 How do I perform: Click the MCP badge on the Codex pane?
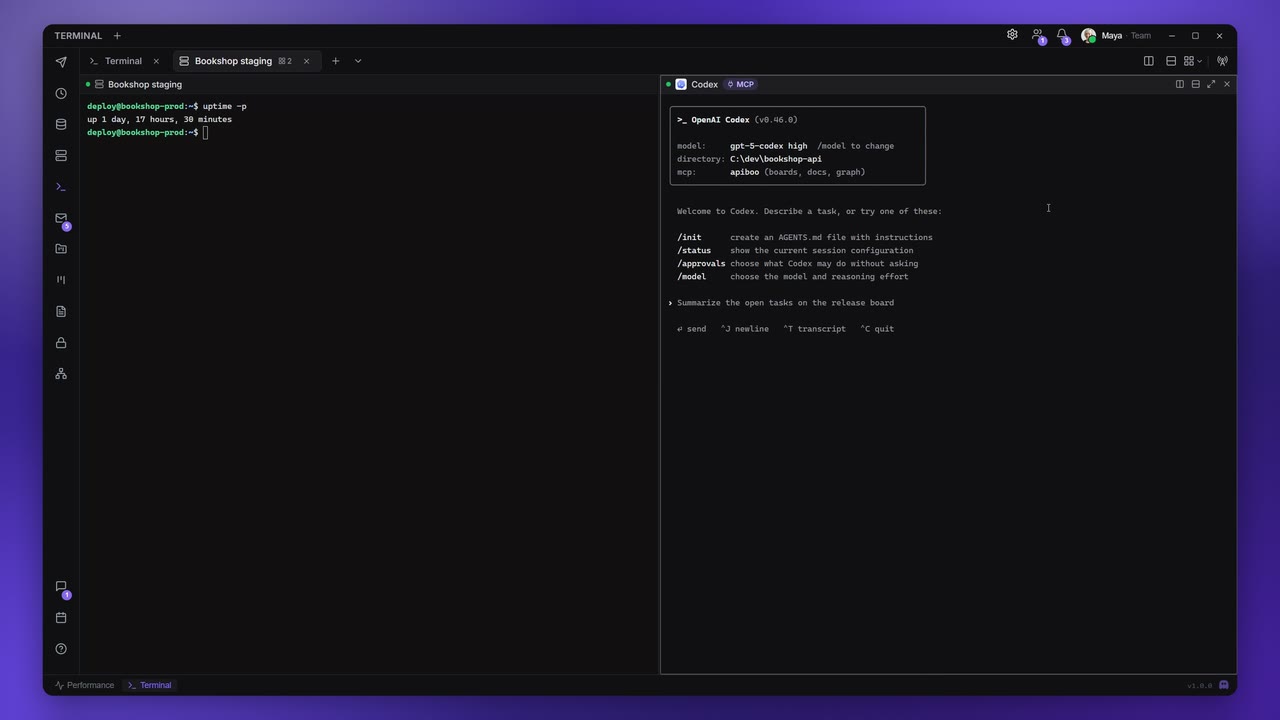tap(741, 84)
